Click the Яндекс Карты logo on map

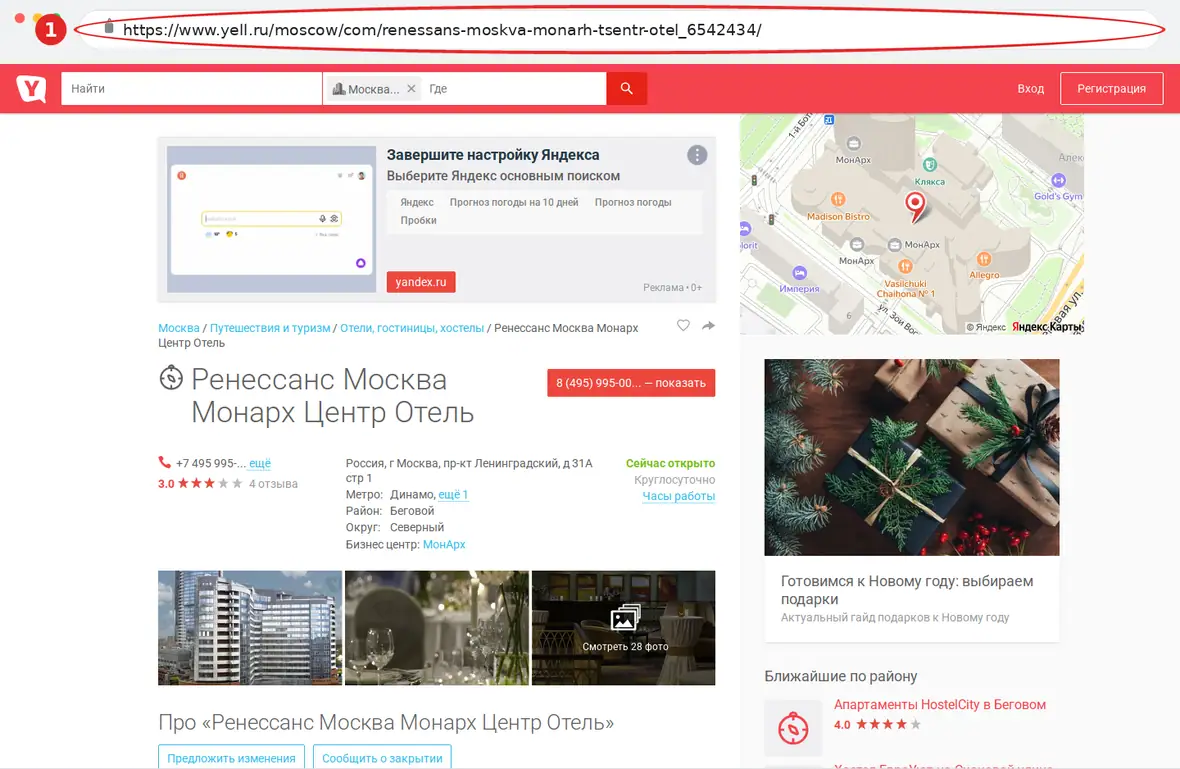click(1046, 327)
